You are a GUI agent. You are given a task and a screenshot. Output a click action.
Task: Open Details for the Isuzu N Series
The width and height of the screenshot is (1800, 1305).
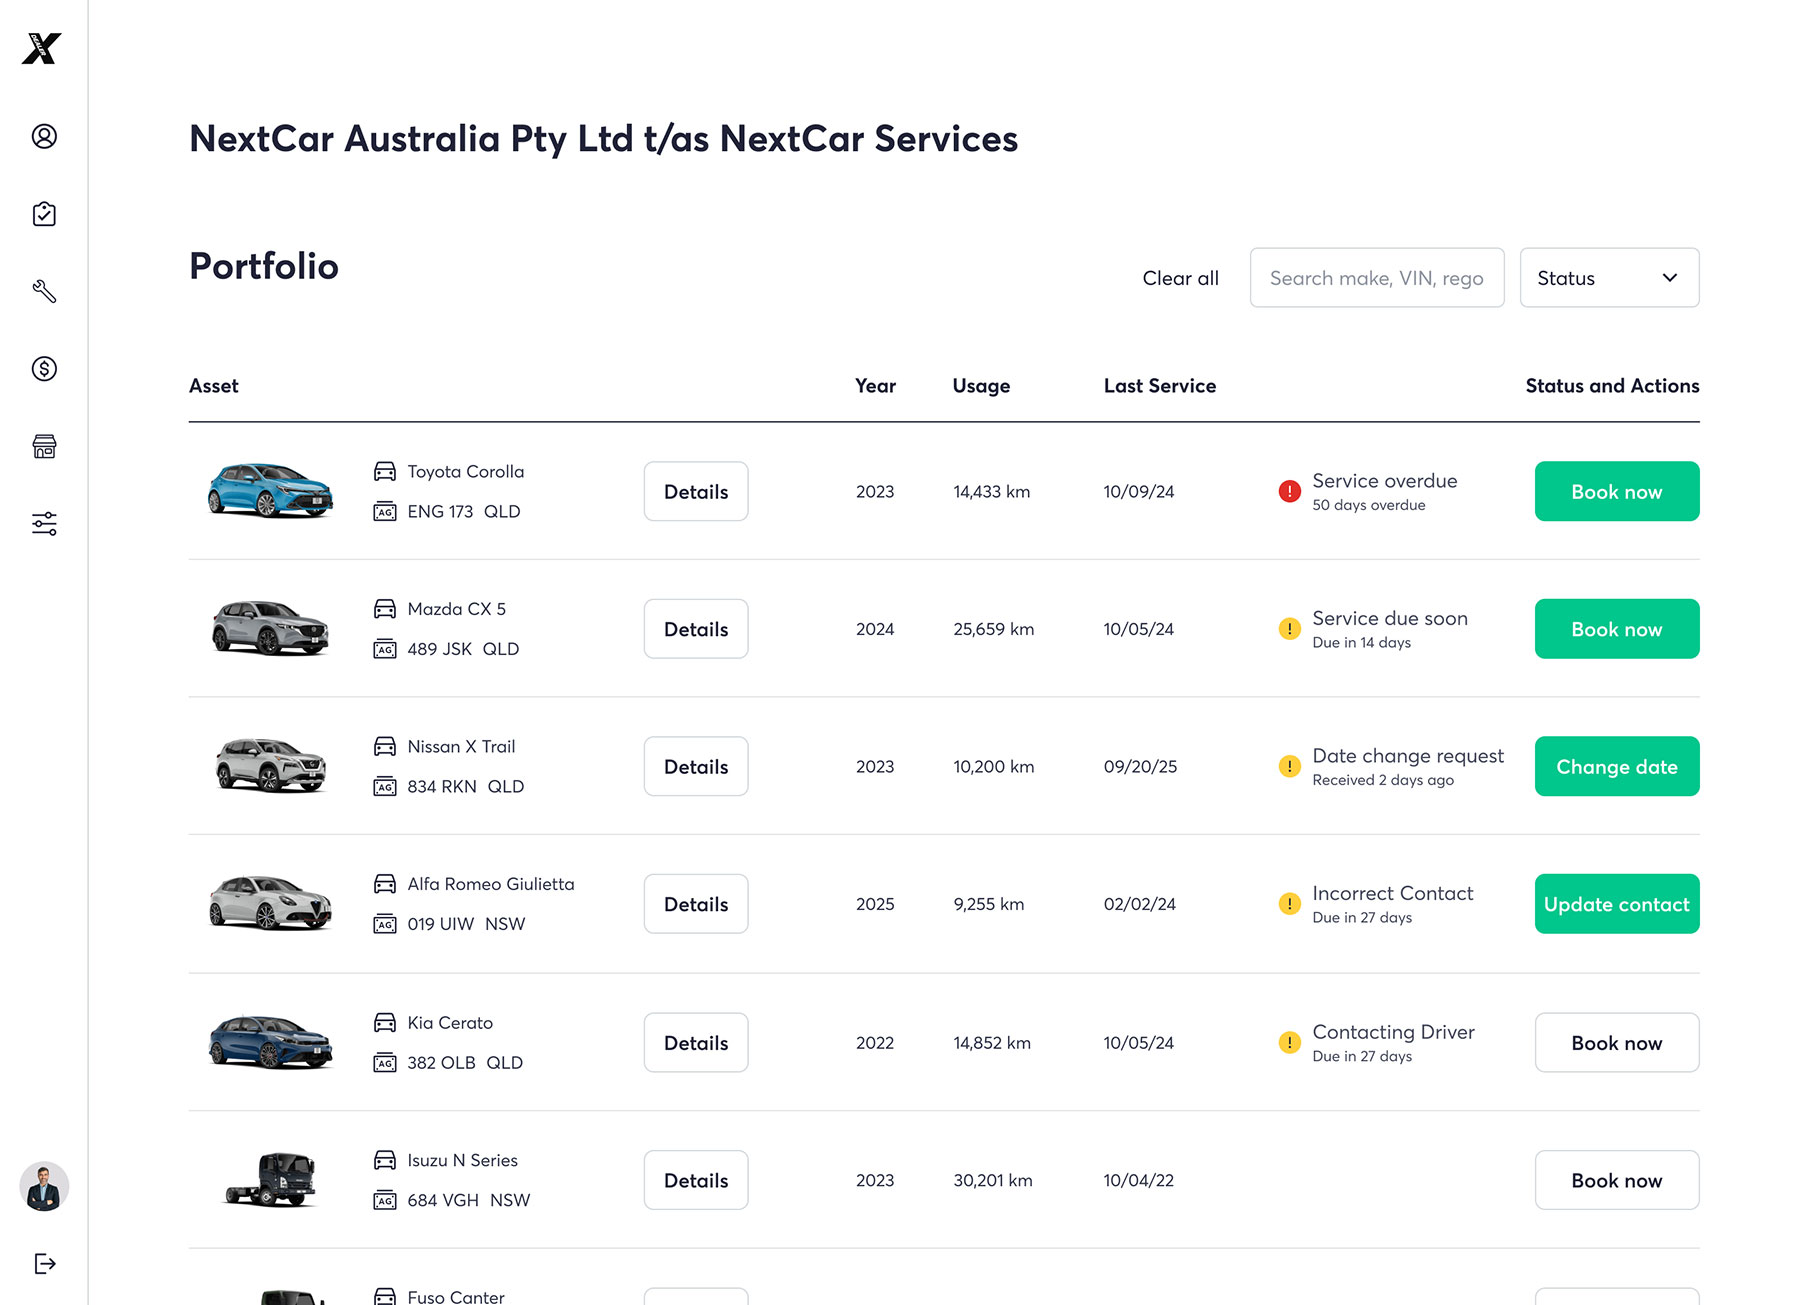(696, 1180)
